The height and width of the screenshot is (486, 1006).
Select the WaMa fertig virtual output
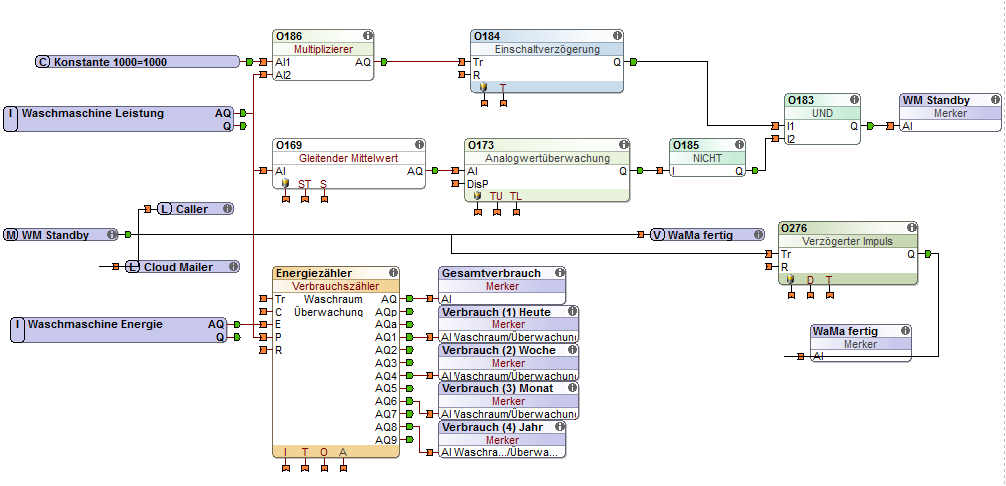[x=707, y=235]
